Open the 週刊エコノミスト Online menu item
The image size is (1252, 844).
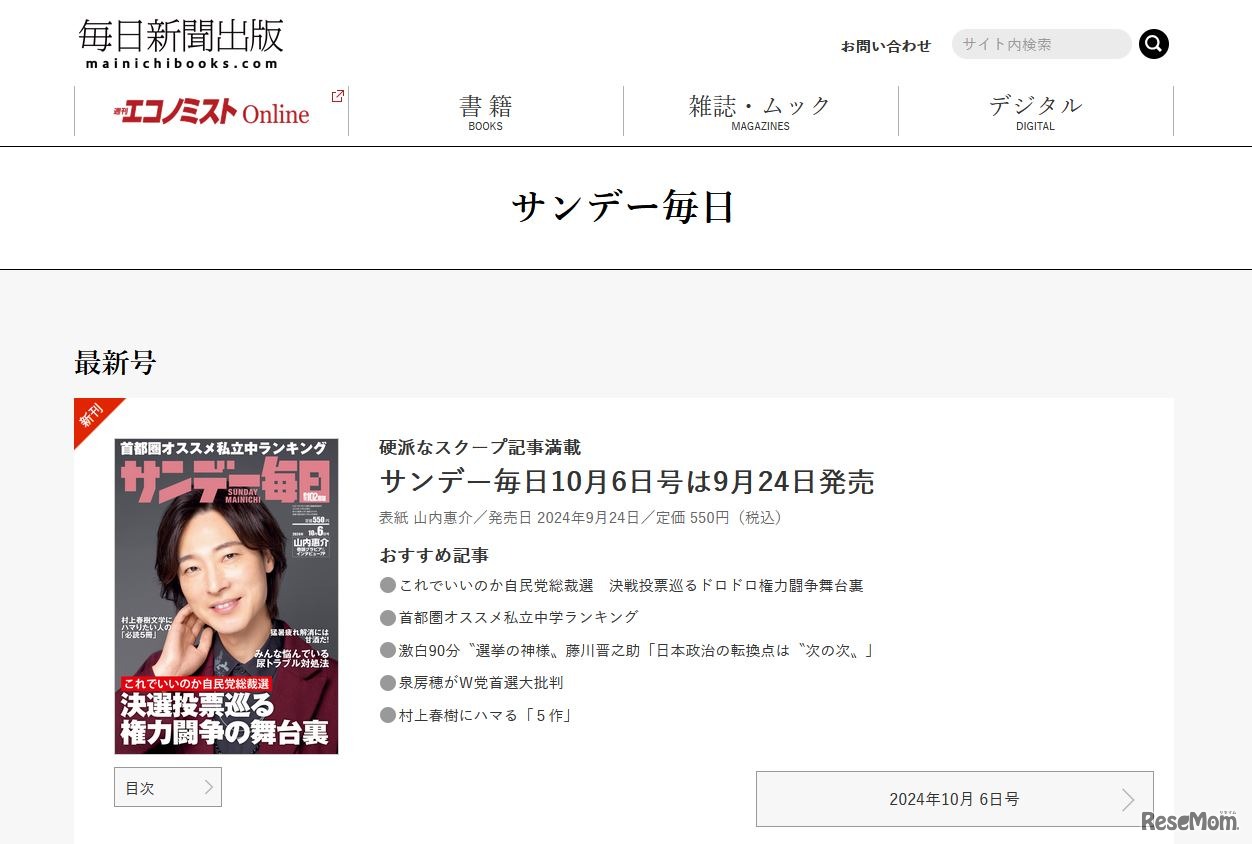[x=211, y=111]
